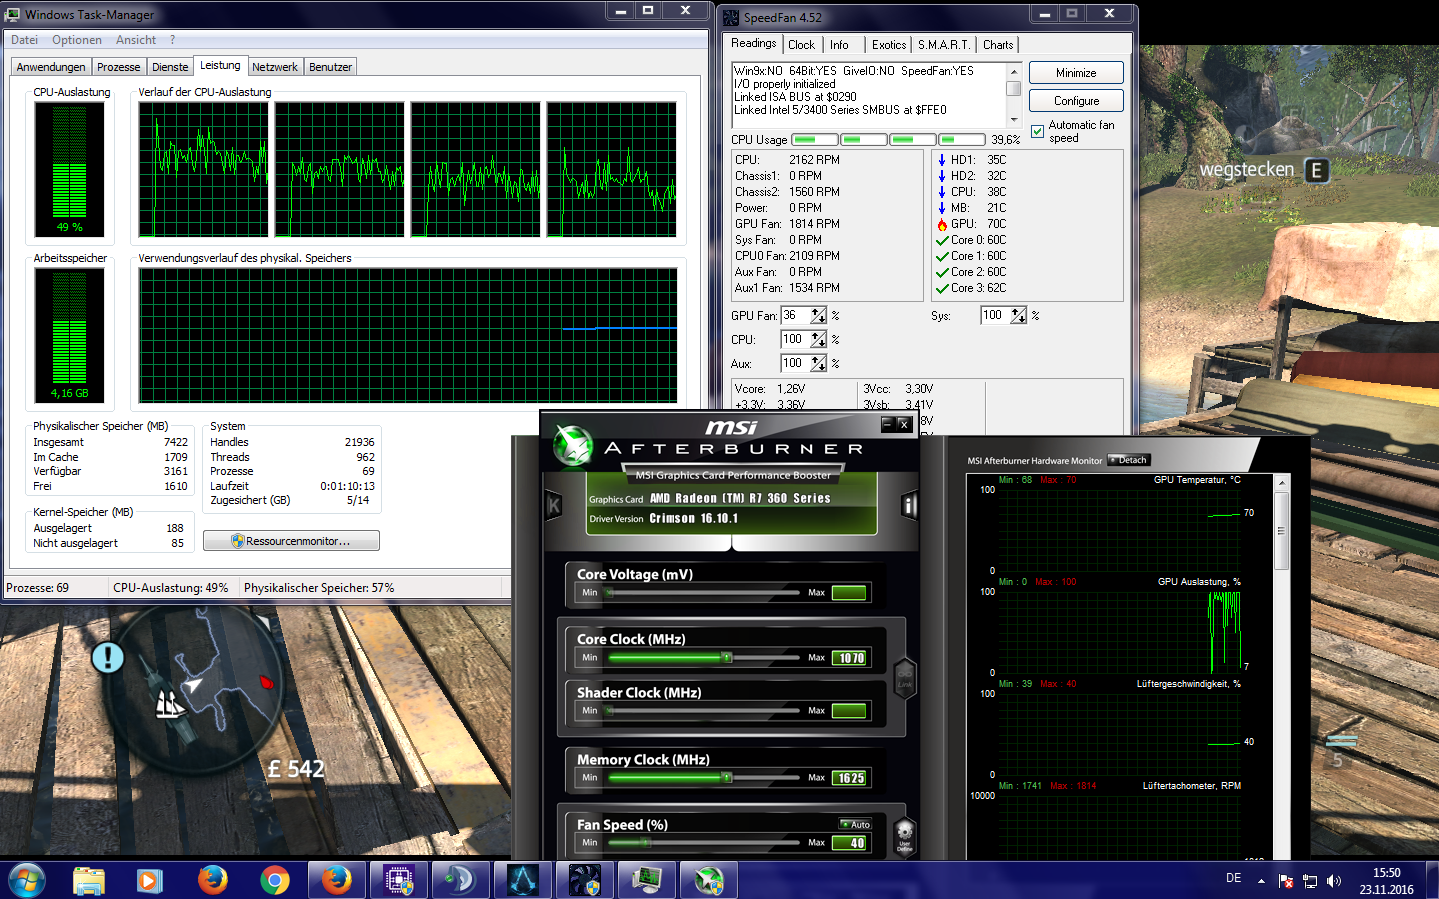This screenshot has width=1439, height=899.
Task: Switch to the Assassin's Creed game taskbar icon
Action: (523, 880)
